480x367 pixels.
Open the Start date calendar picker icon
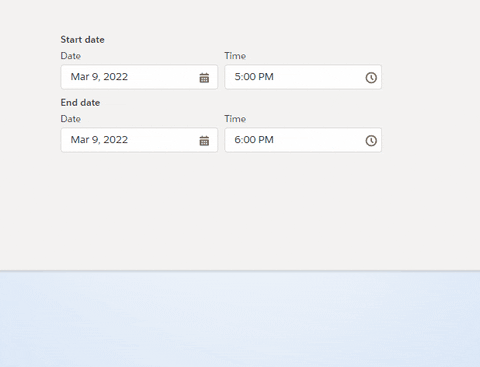(x=204, y=78)
